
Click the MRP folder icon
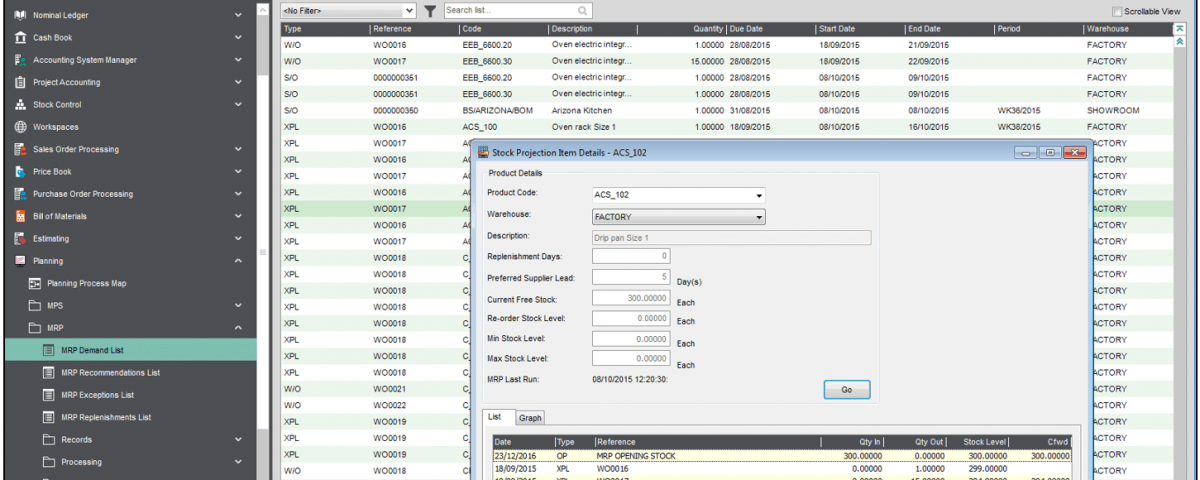(x=35, y=328)
